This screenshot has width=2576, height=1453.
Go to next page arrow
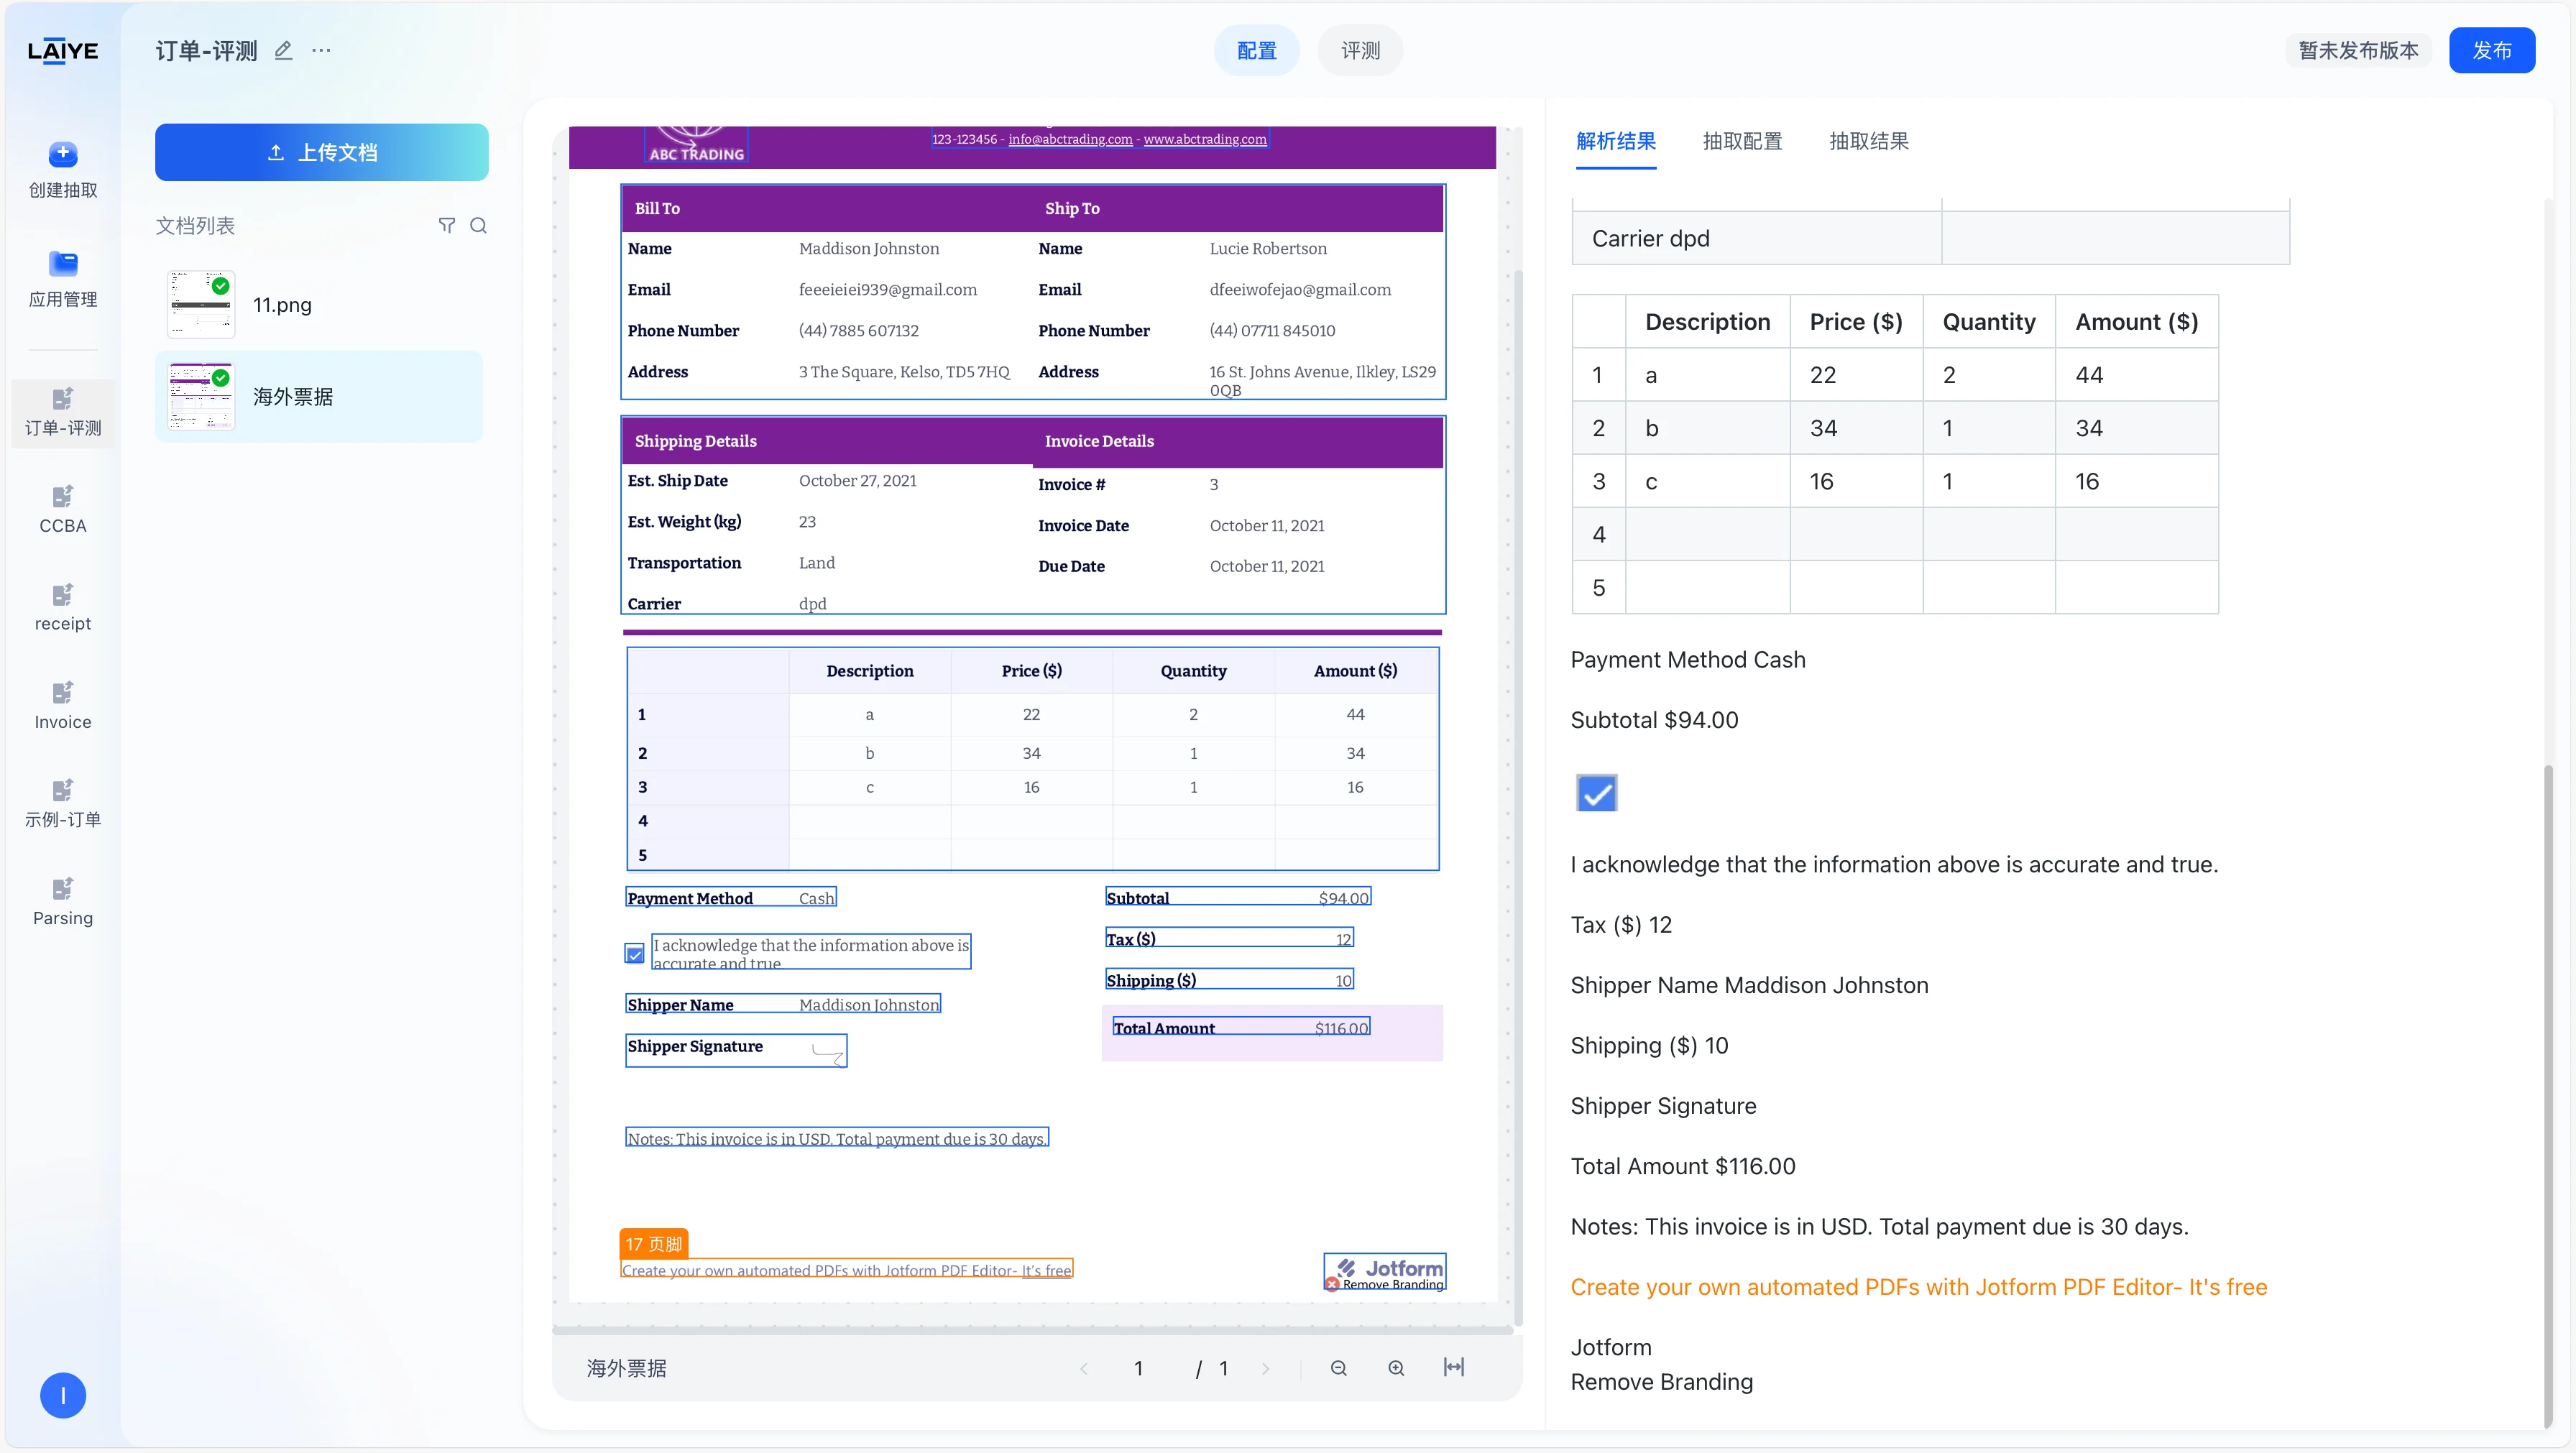(x=1266, y=1368)
